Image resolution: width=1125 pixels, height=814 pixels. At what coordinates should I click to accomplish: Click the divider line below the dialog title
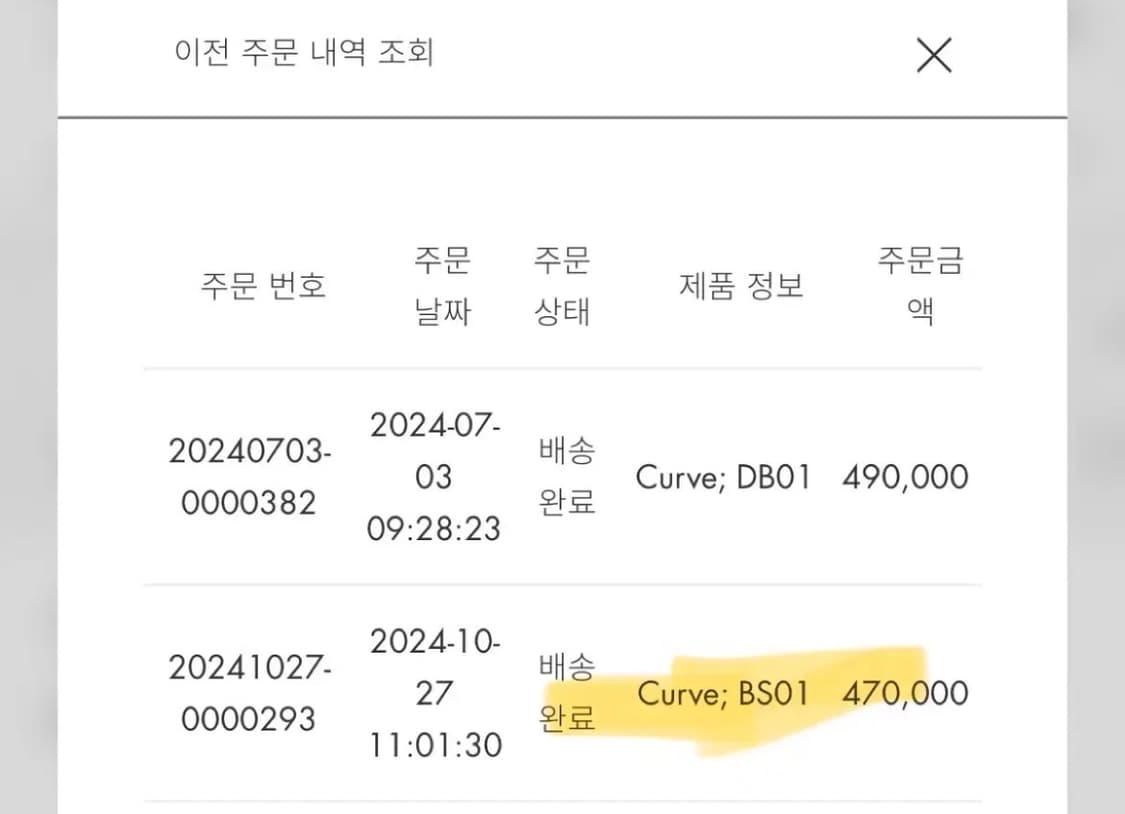(x=562, y=116)
